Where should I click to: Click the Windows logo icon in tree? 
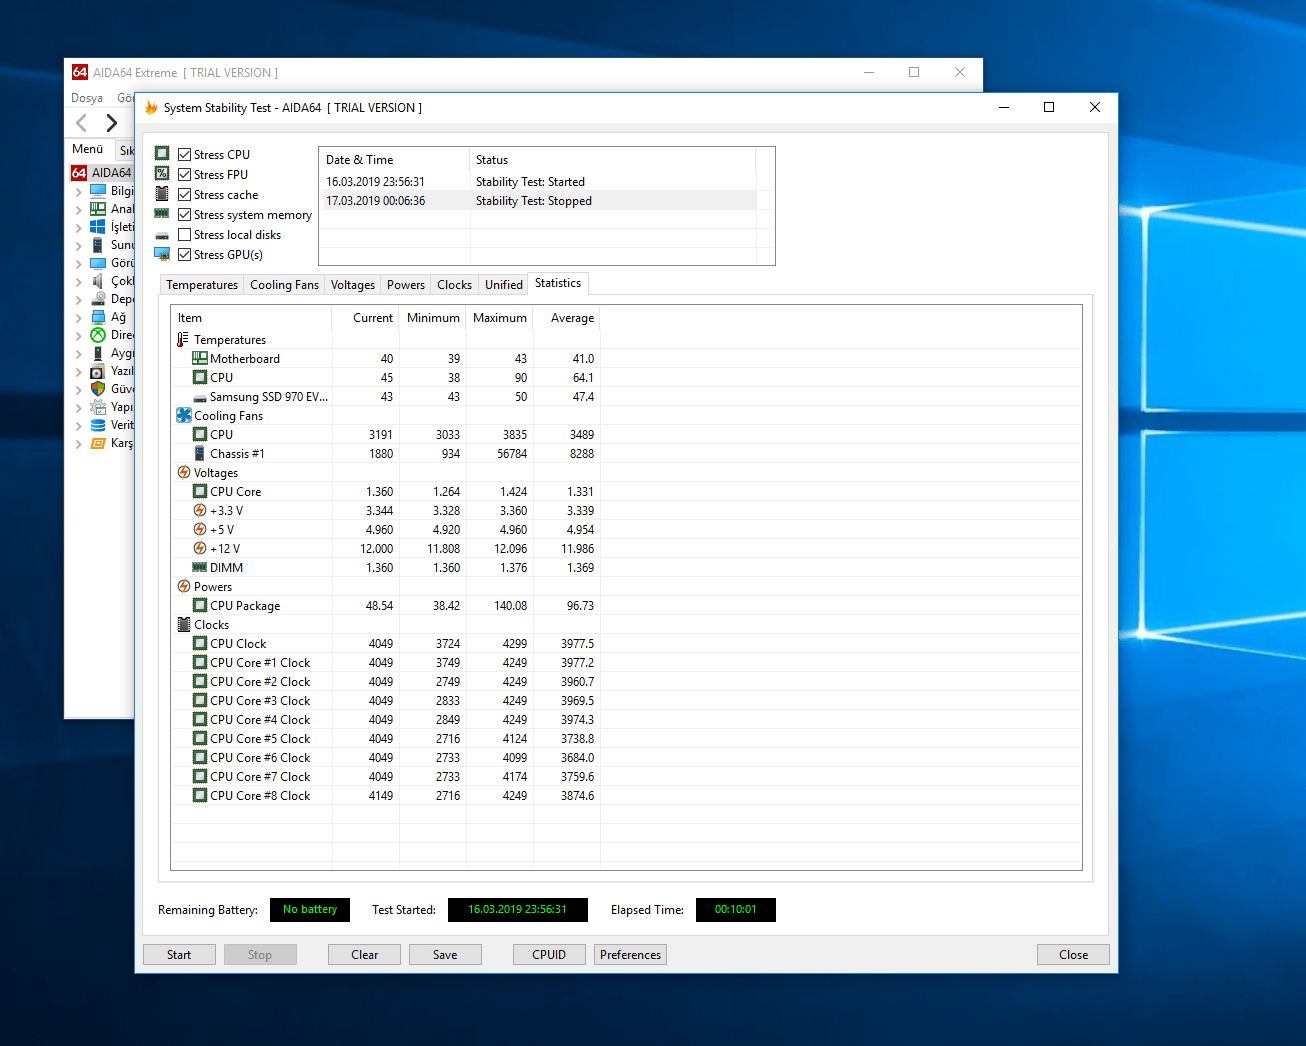pyautogui.click(x=98, y=227)
